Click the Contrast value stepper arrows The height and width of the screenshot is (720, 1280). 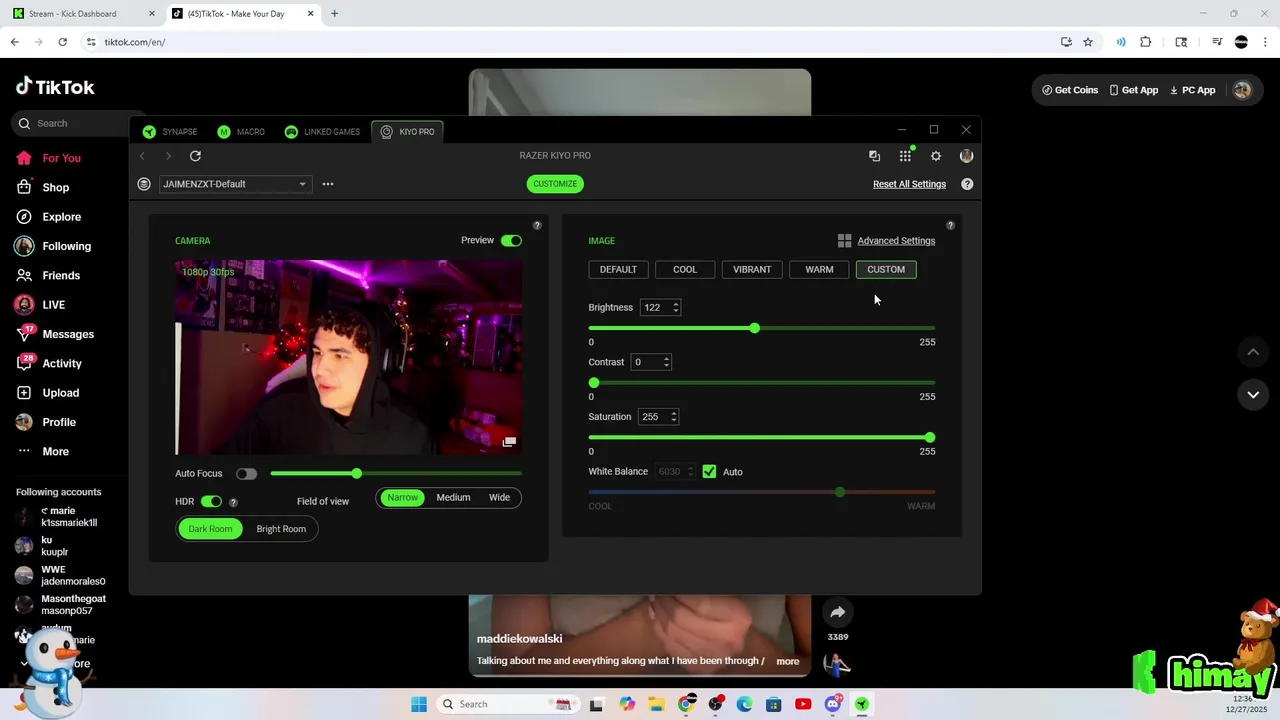tap(667, 362)
